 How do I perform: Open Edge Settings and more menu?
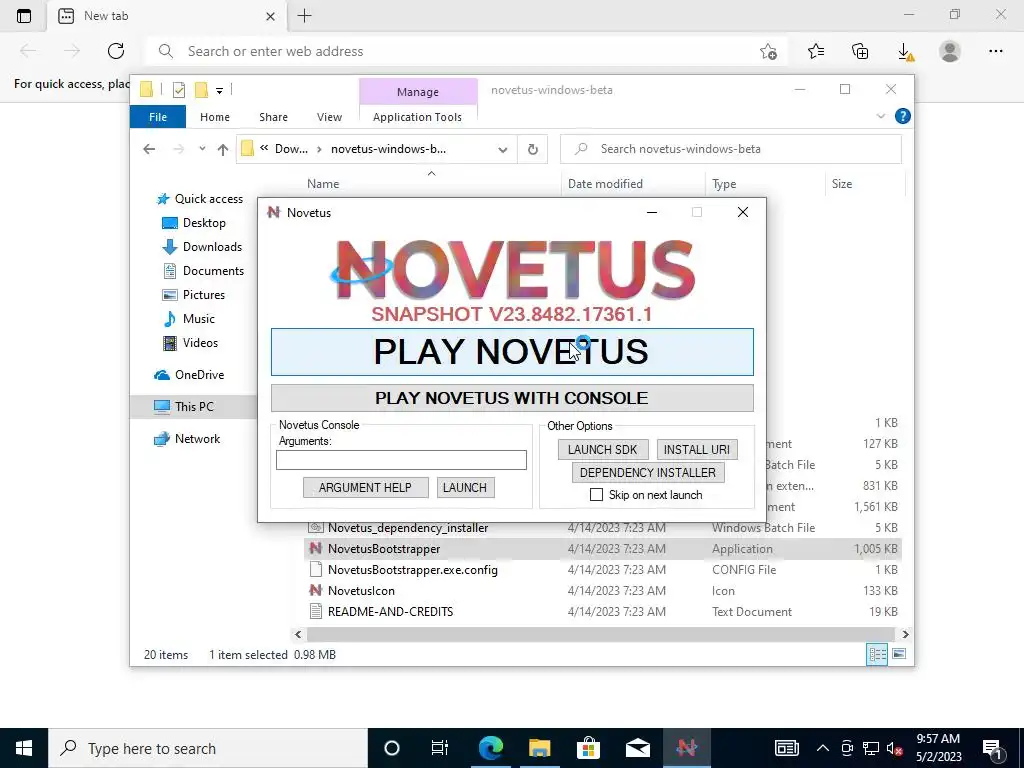point(995,51)
